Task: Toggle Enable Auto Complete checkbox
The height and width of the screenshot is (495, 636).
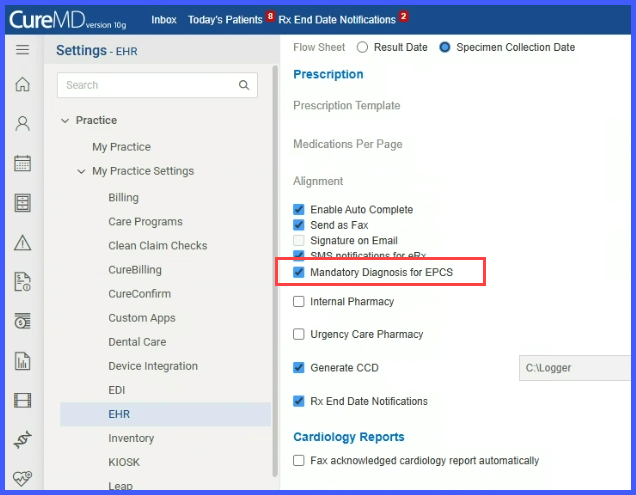Action: point(299,209)
